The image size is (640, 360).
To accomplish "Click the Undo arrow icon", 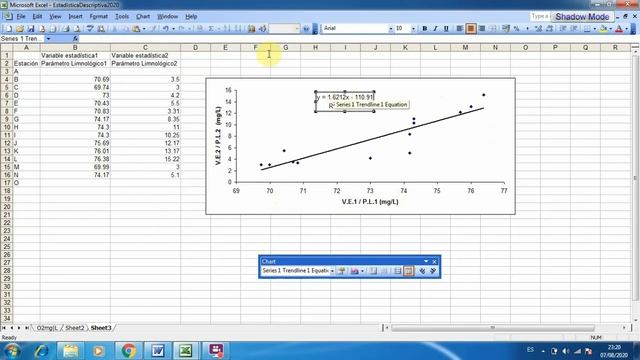I will coord(165,29).
